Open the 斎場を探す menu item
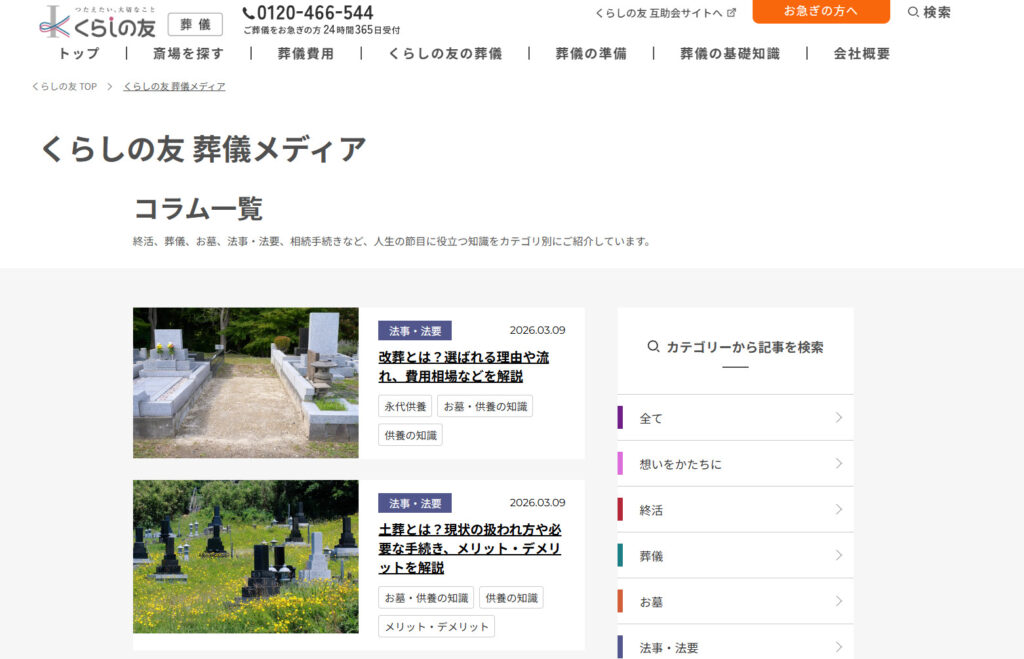This screenshot has height=659, width=1024. point(189,54)
